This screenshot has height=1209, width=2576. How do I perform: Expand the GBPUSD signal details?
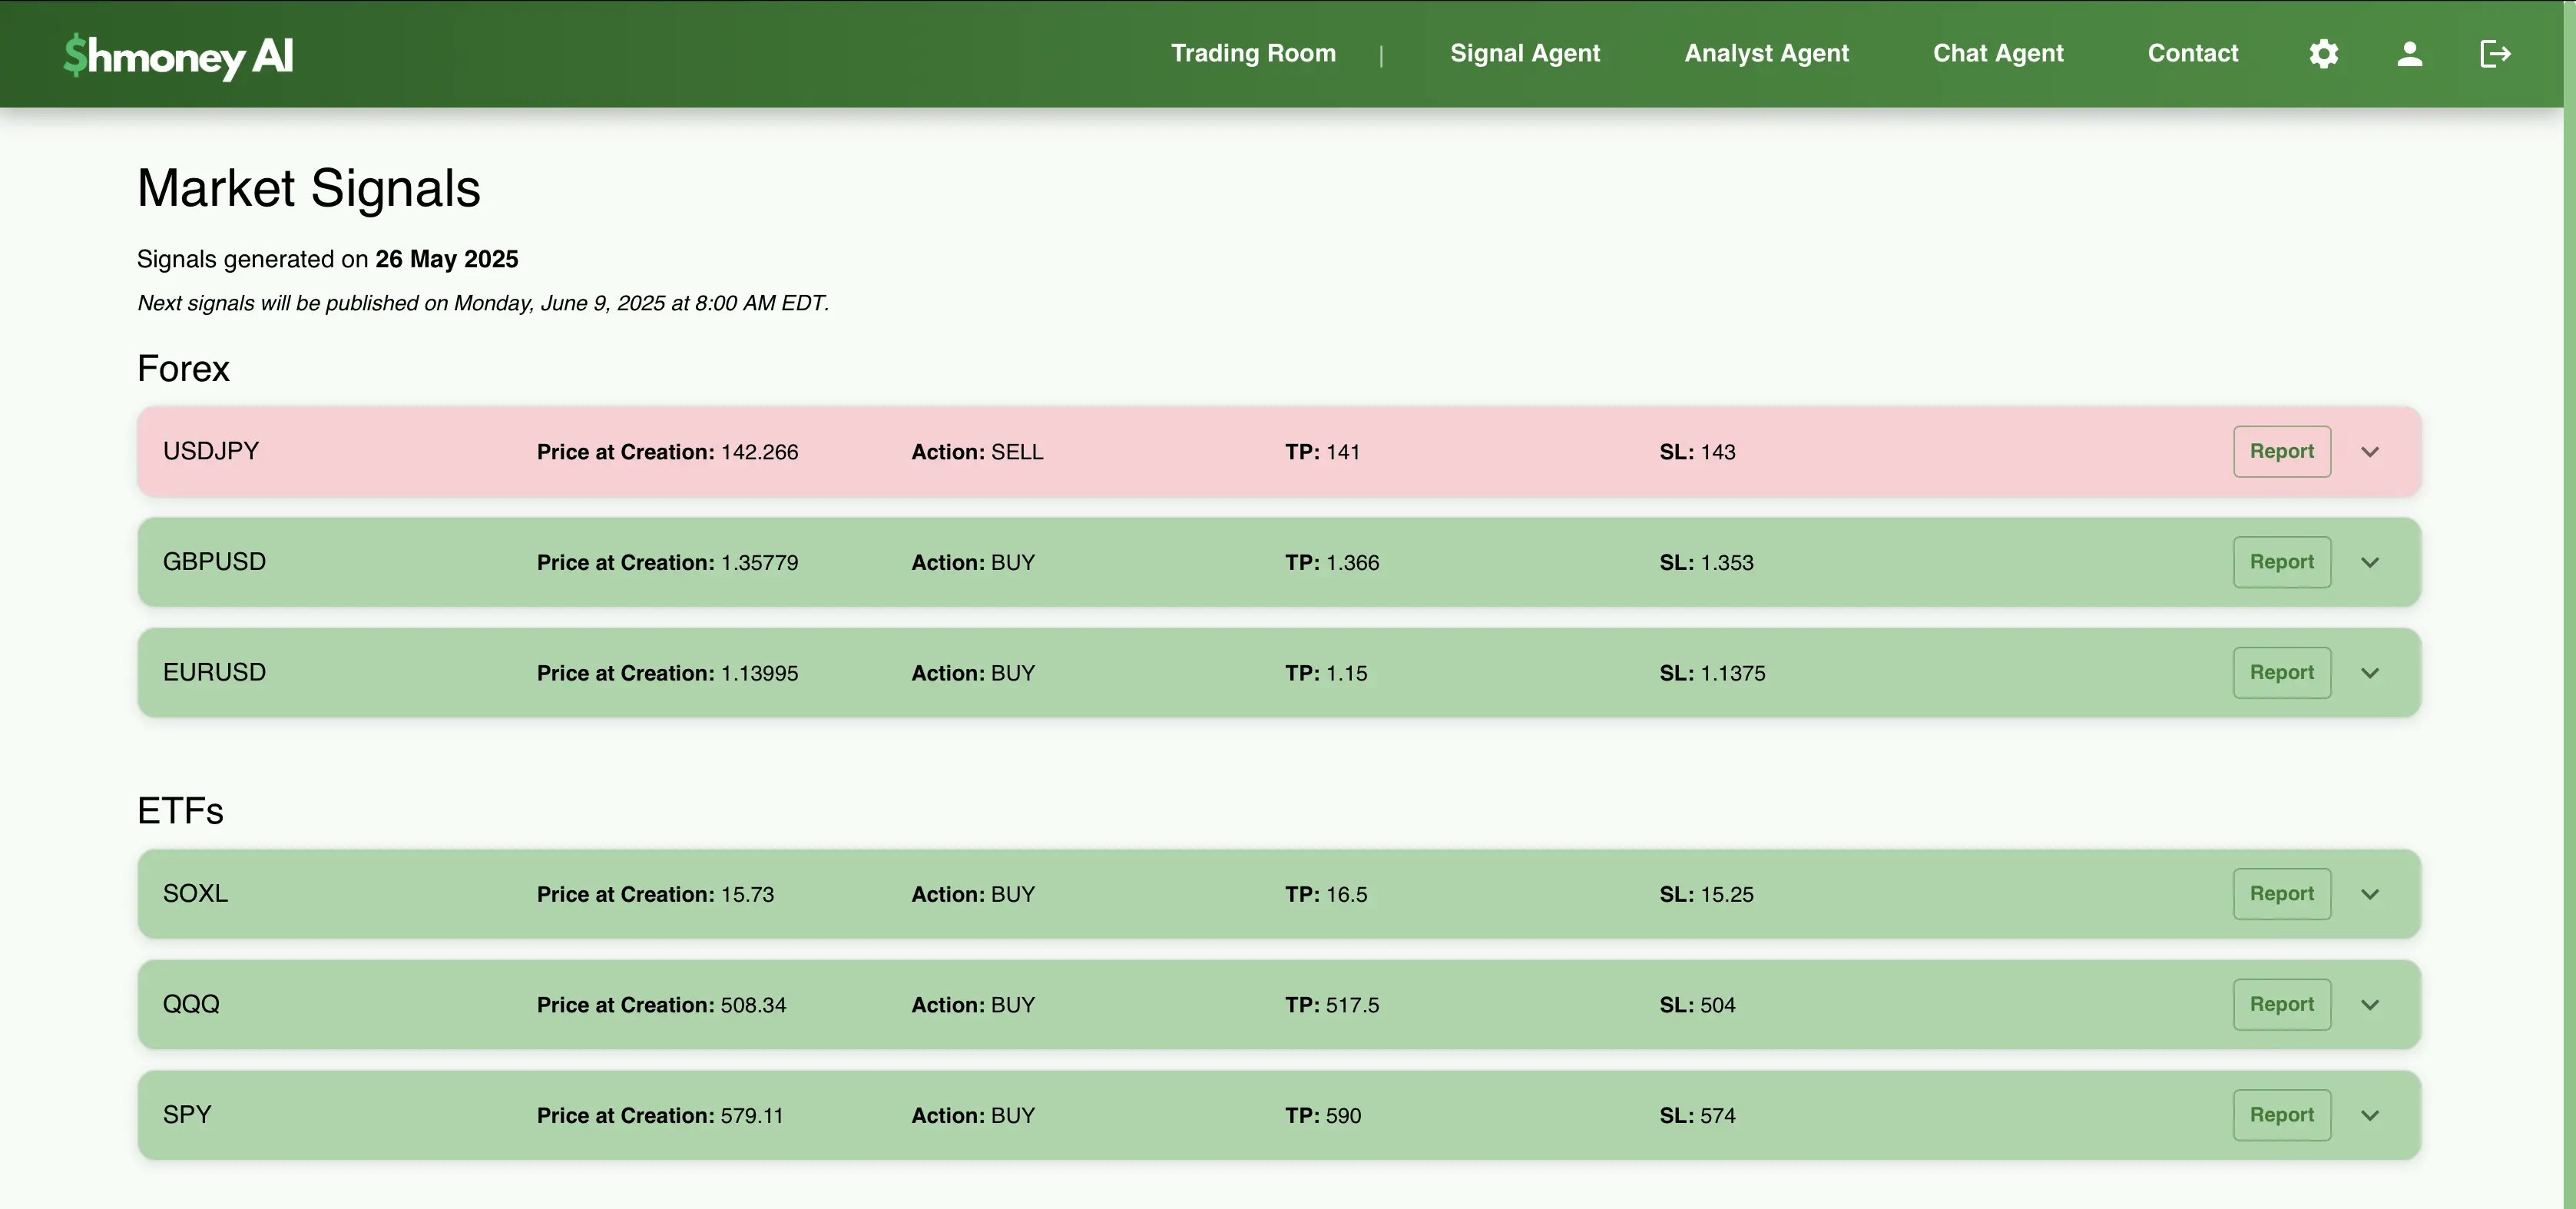tap(2369, 563)
